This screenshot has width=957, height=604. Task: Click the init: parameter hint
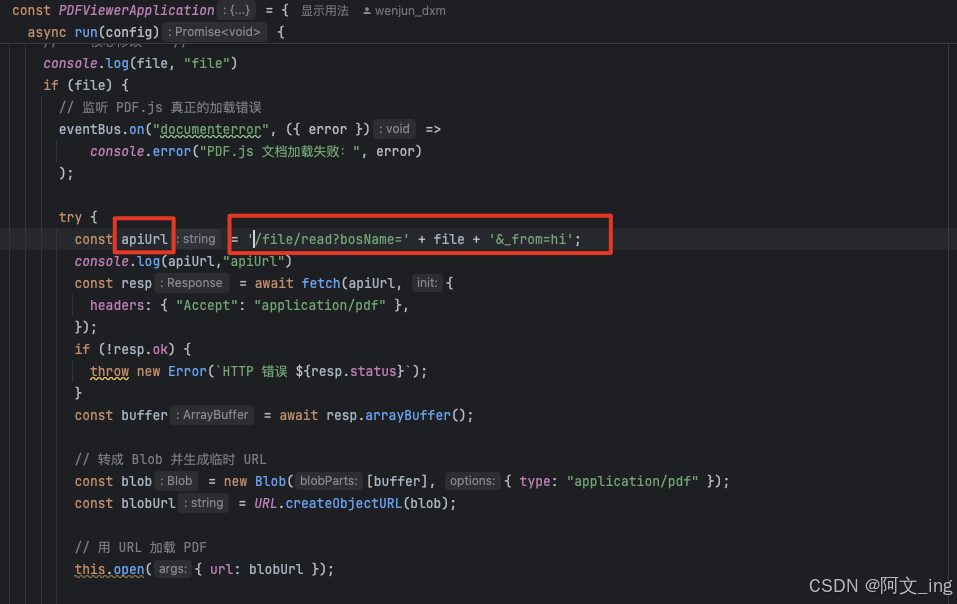pyautogui.click(x=427, y=283)
